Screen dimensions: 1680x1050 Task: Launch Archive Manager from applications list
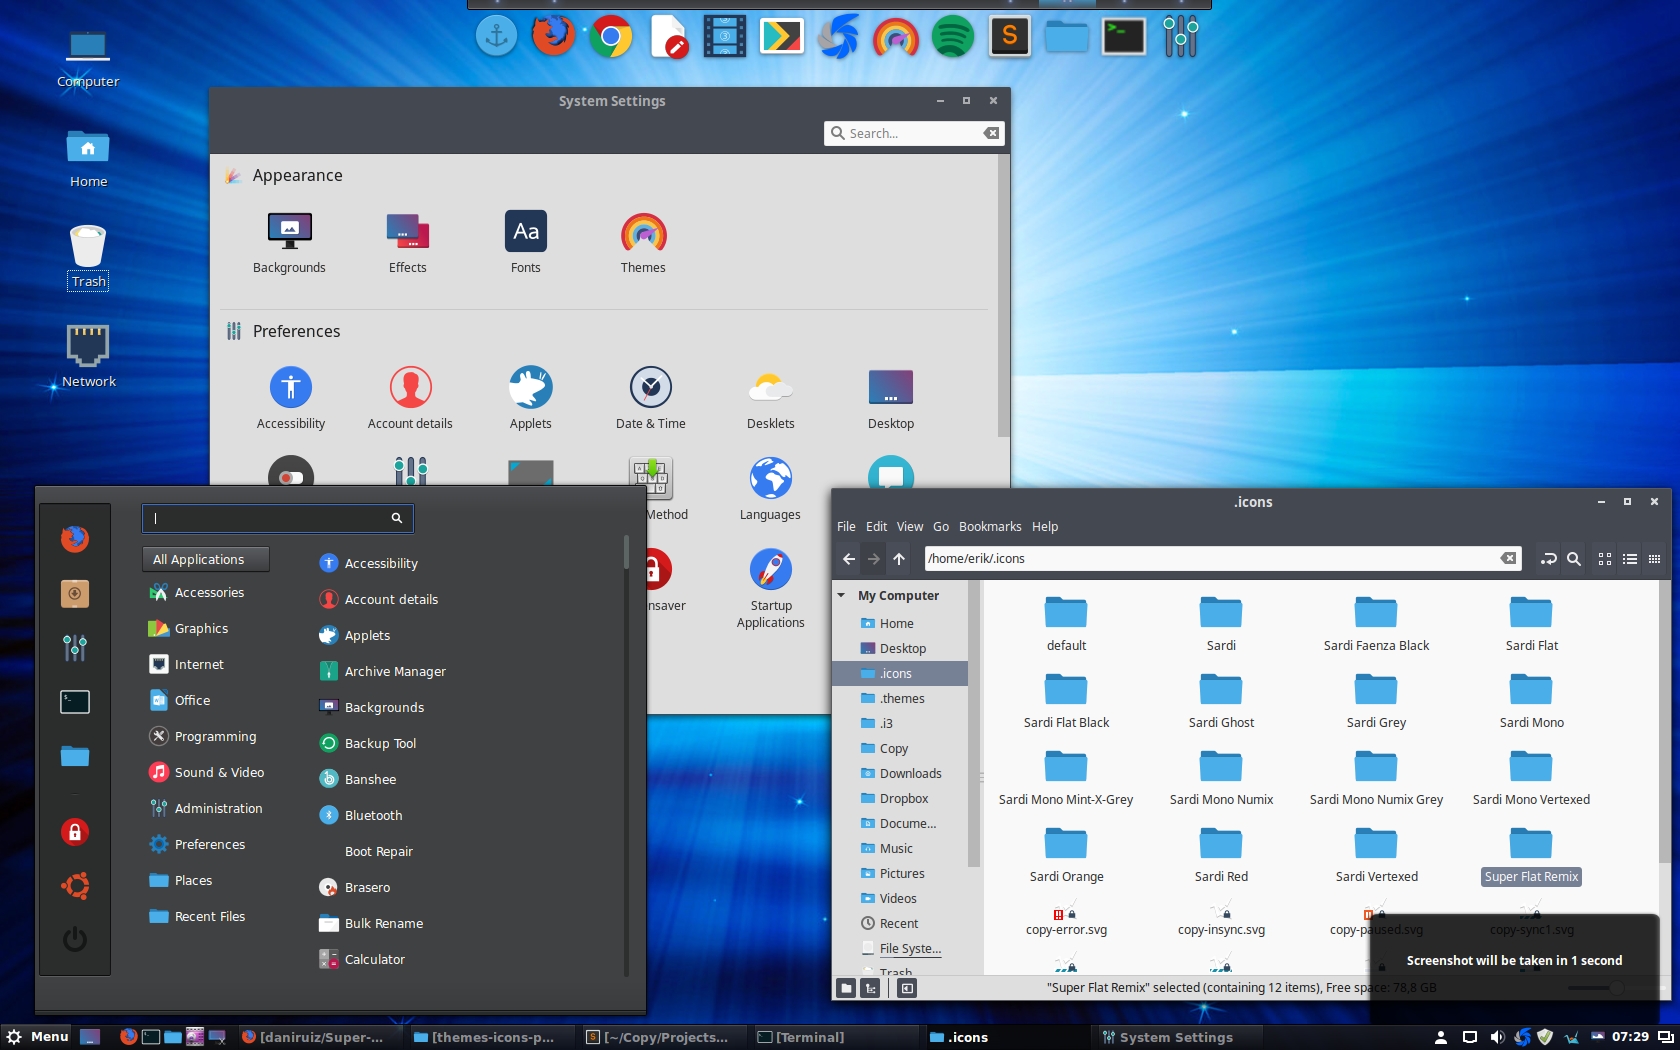tap(383, 671)
